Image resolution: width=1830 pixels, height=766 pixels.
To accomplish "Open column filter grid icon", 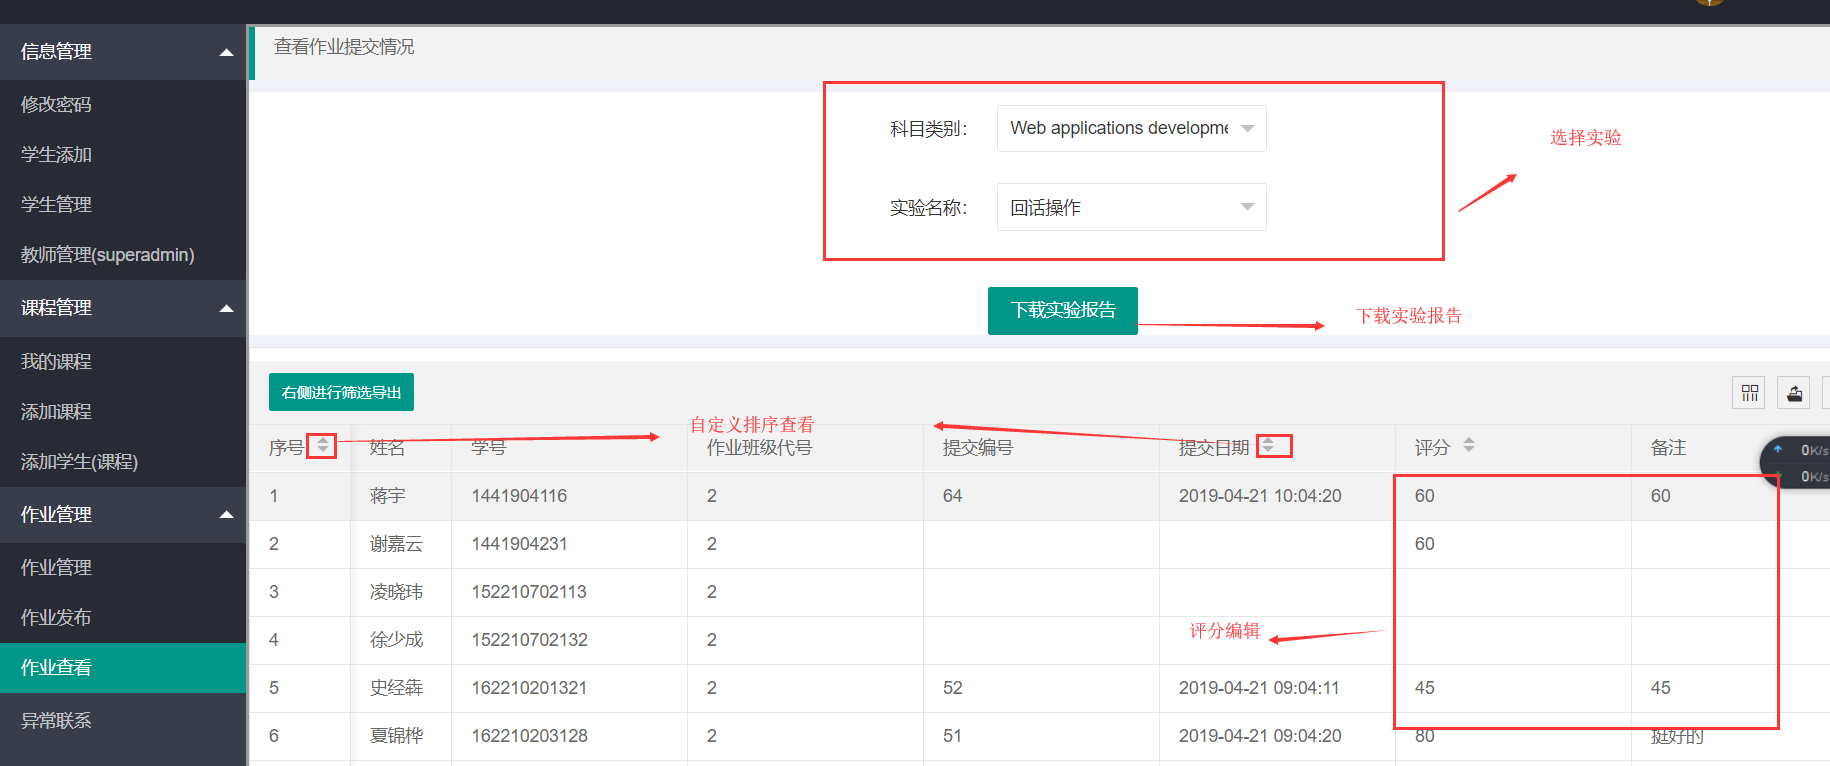I will tap(1749, 393).
